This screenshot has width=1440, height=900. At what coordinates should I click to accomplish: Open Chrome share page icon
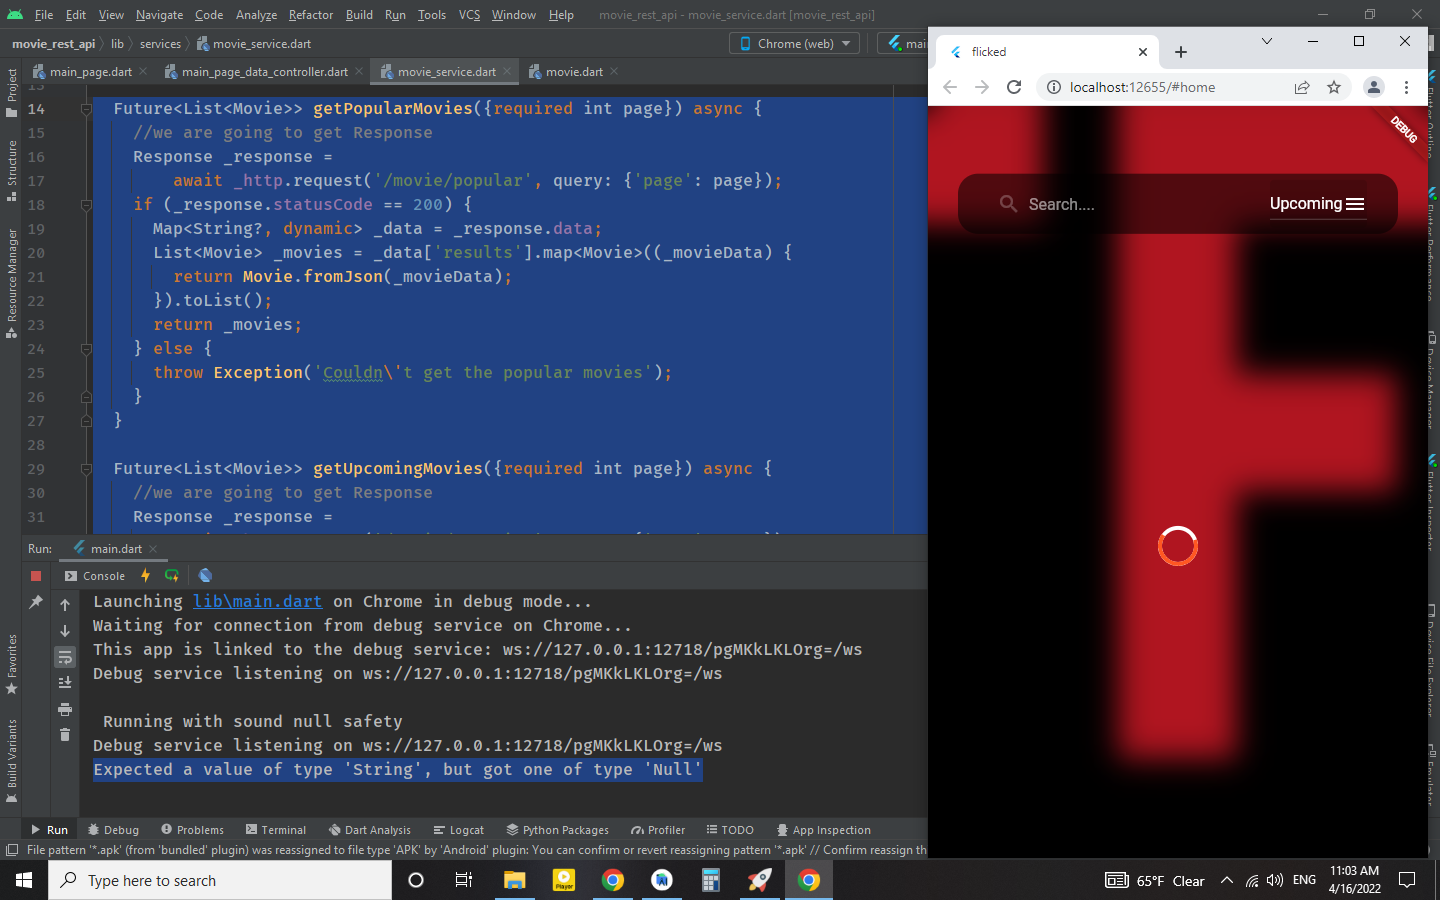click(1302, 87)
